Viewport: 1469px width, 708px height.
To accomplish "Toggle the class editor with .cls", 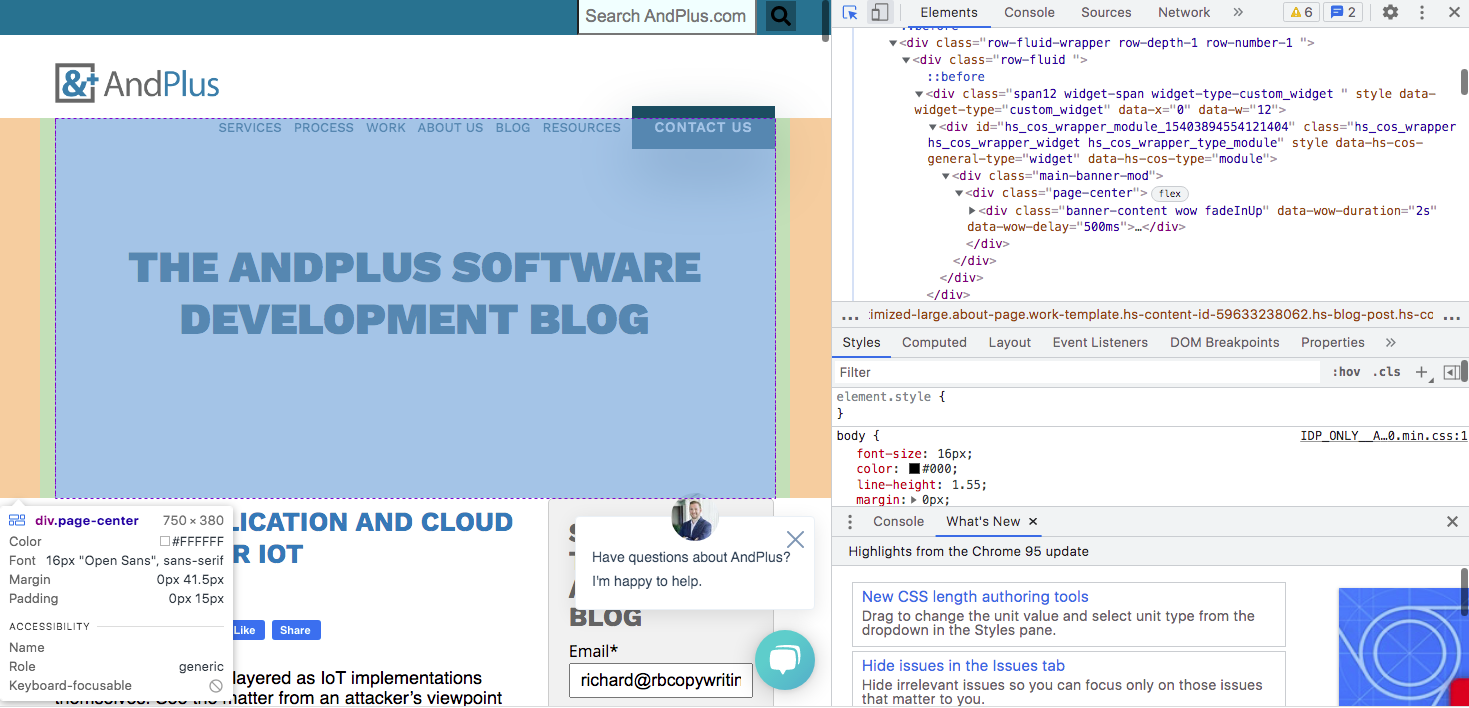I will tap(1386, 371).
